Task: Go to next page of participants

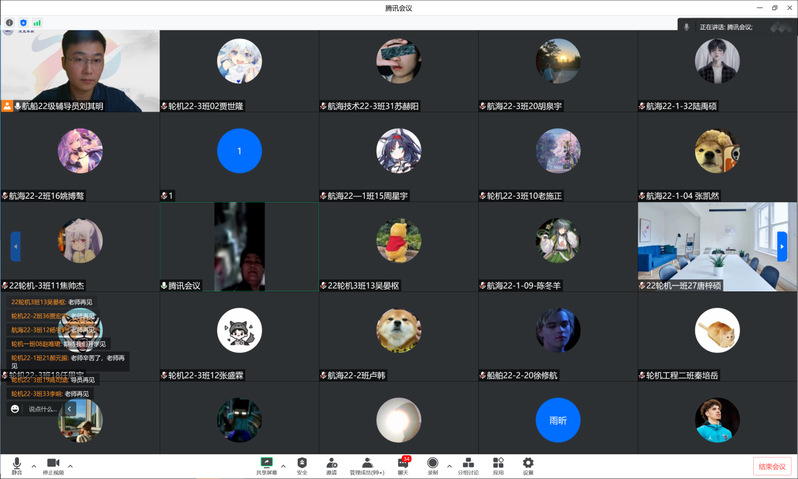Action: 782,246
